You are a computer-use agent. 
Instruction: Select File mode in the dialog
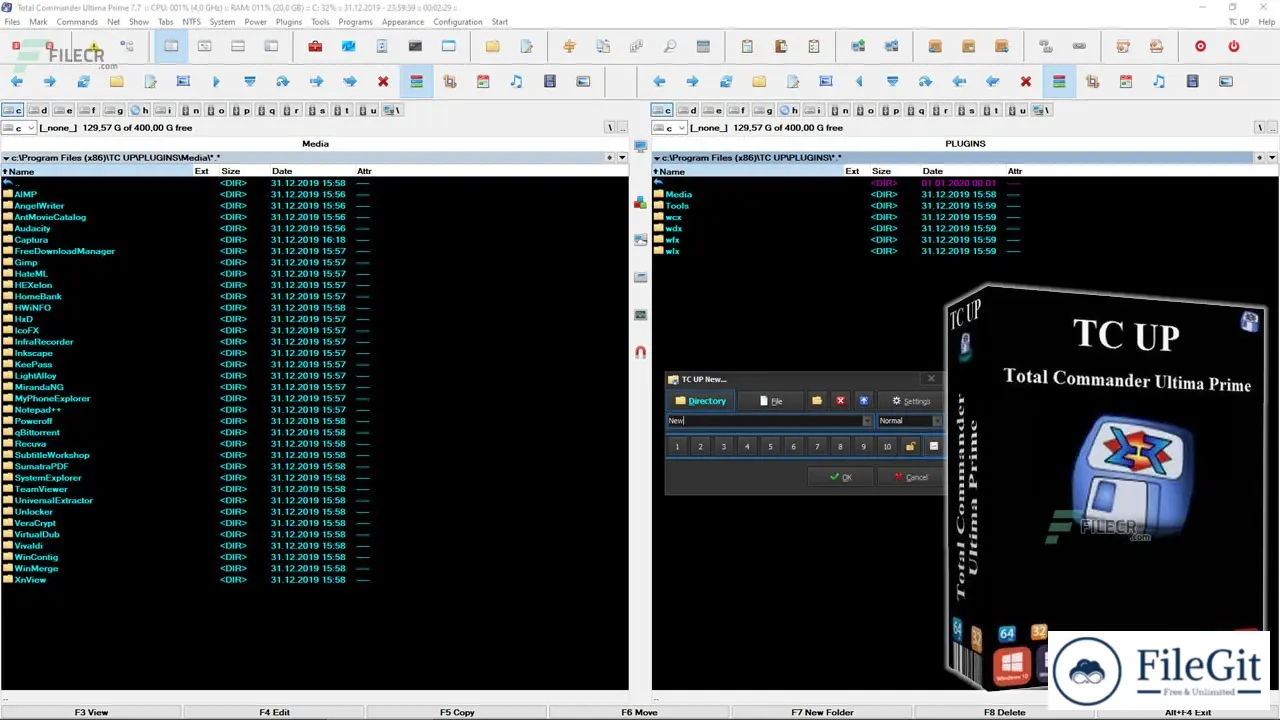(770, 401)
